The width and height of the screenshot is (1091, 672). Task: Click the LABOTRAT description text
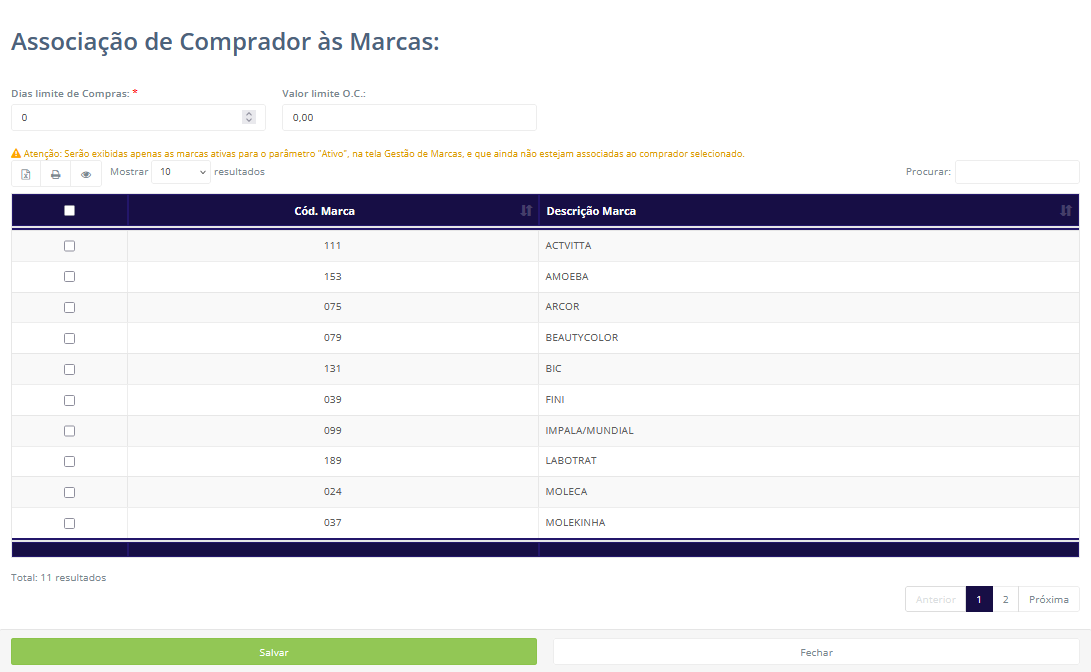(571, 461)
